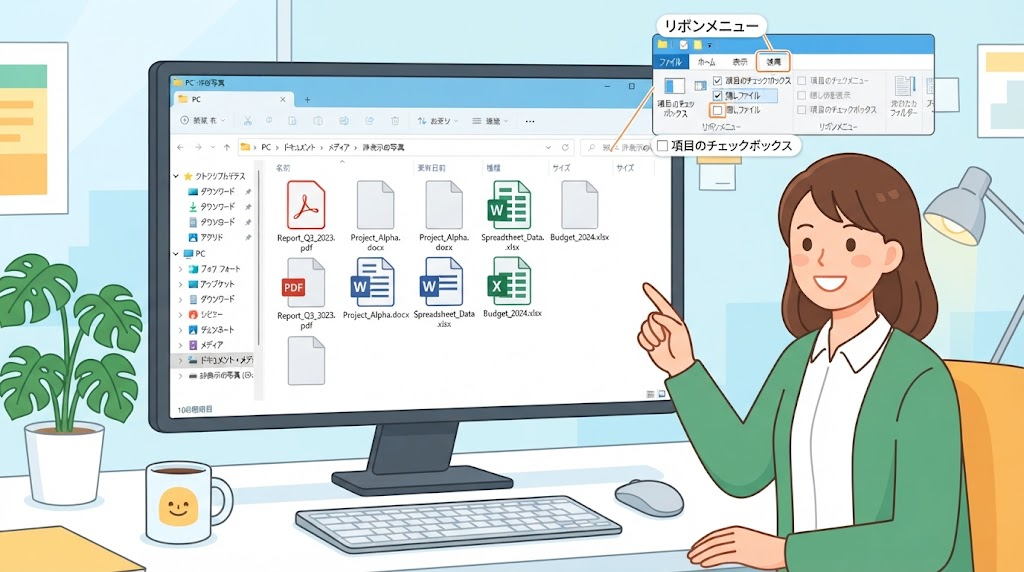Open the ファイル tab in the ribbon
This screenshot has height=572, width=1024.
(669, 62)
